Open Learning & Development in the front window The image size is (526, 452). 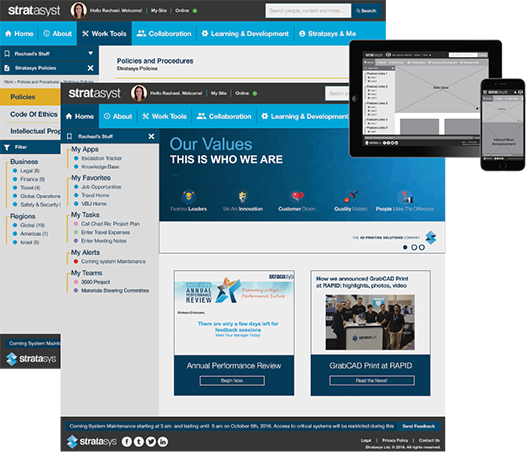(305, 116)
